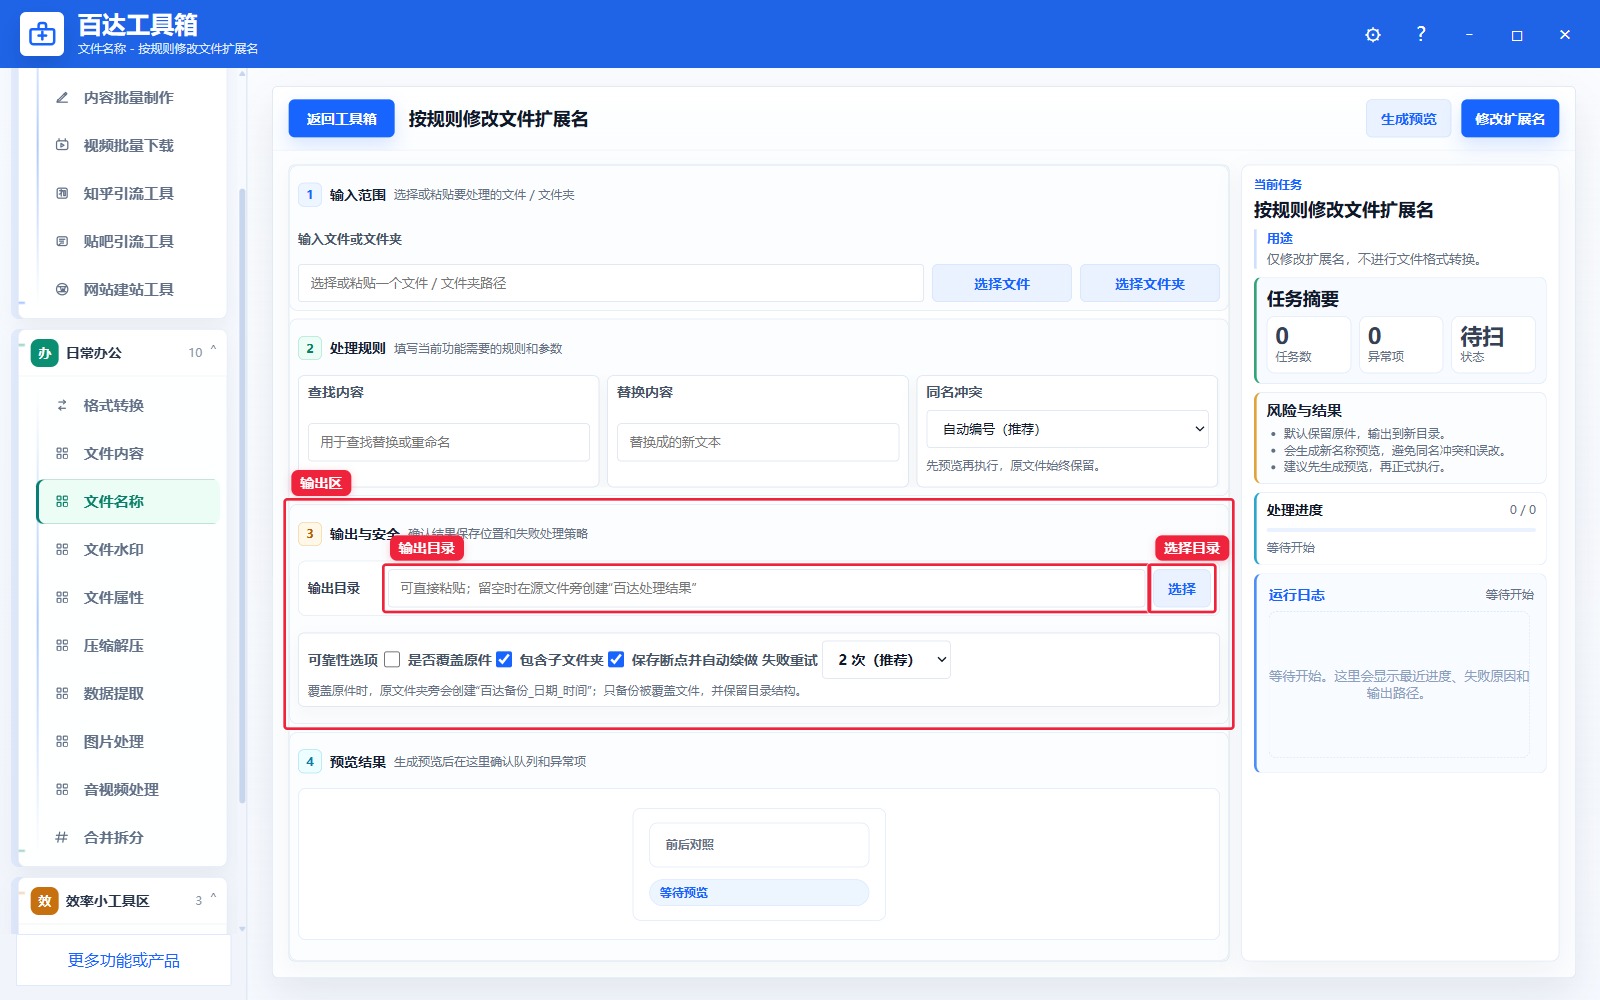1600x1000 pixels.
Task: Click the 选择文件夹 button
Action: [1150, 284]
